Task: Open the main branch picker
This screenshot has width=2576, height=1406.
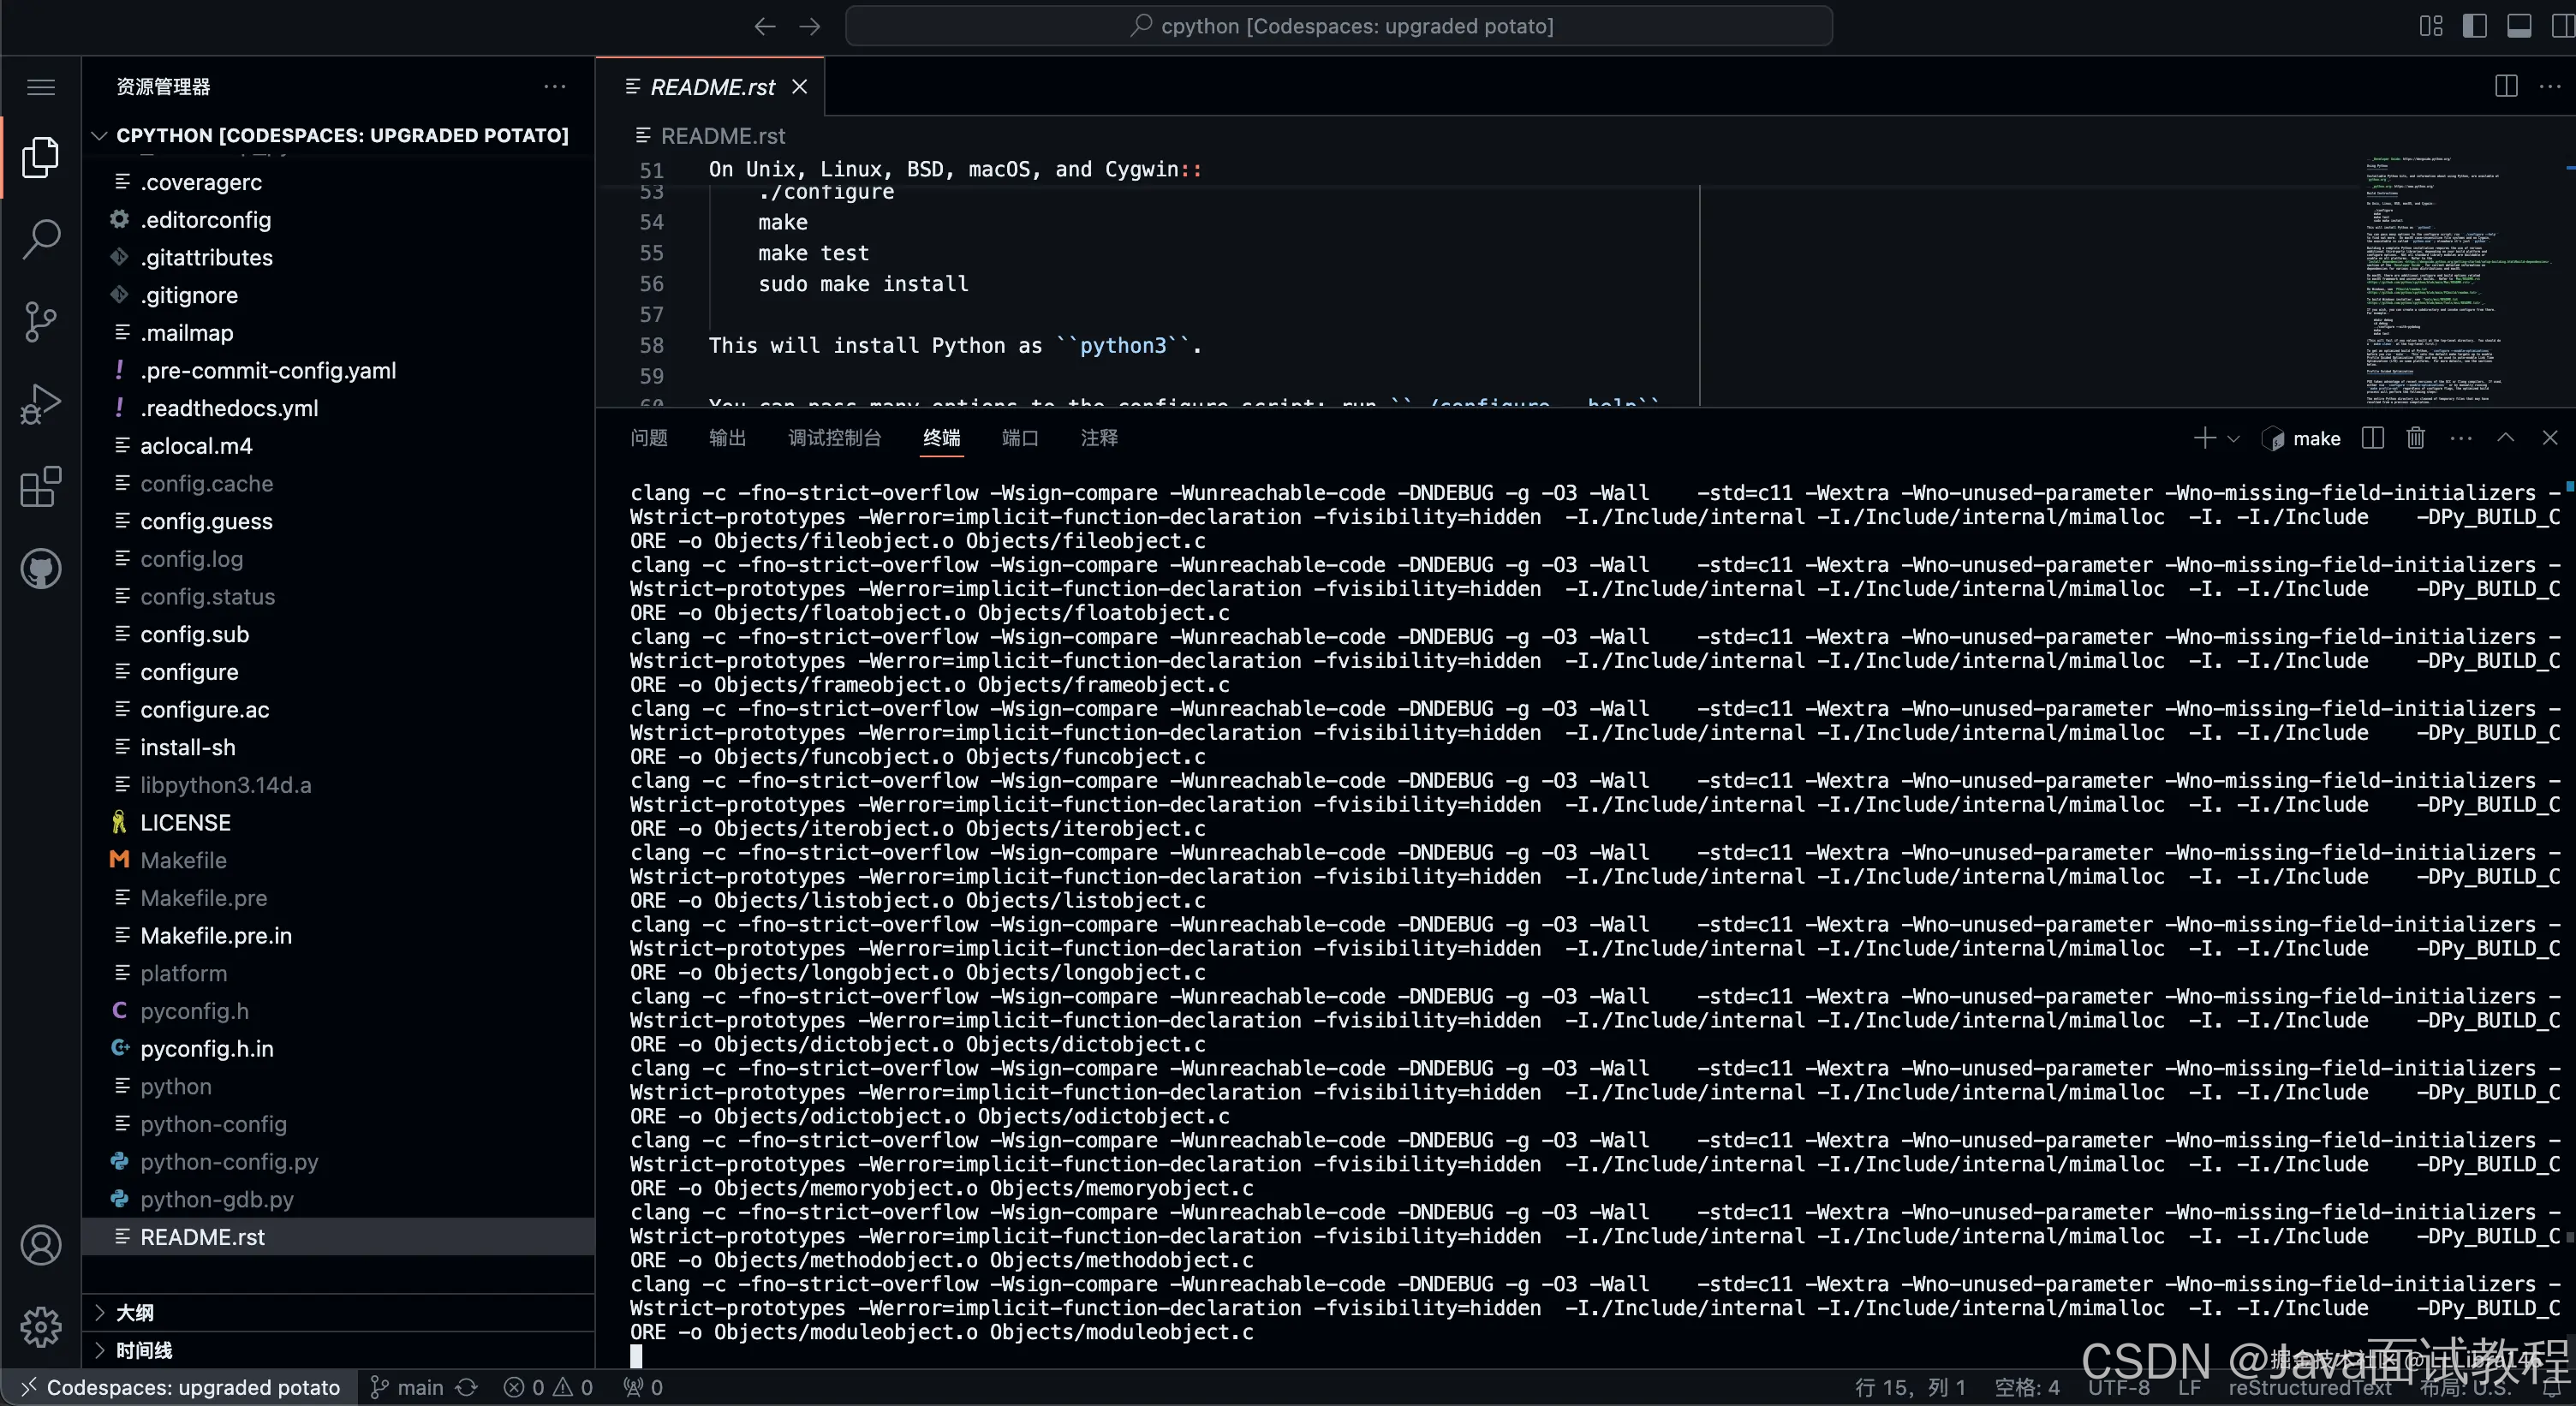Action: (x=406, y=1388)
